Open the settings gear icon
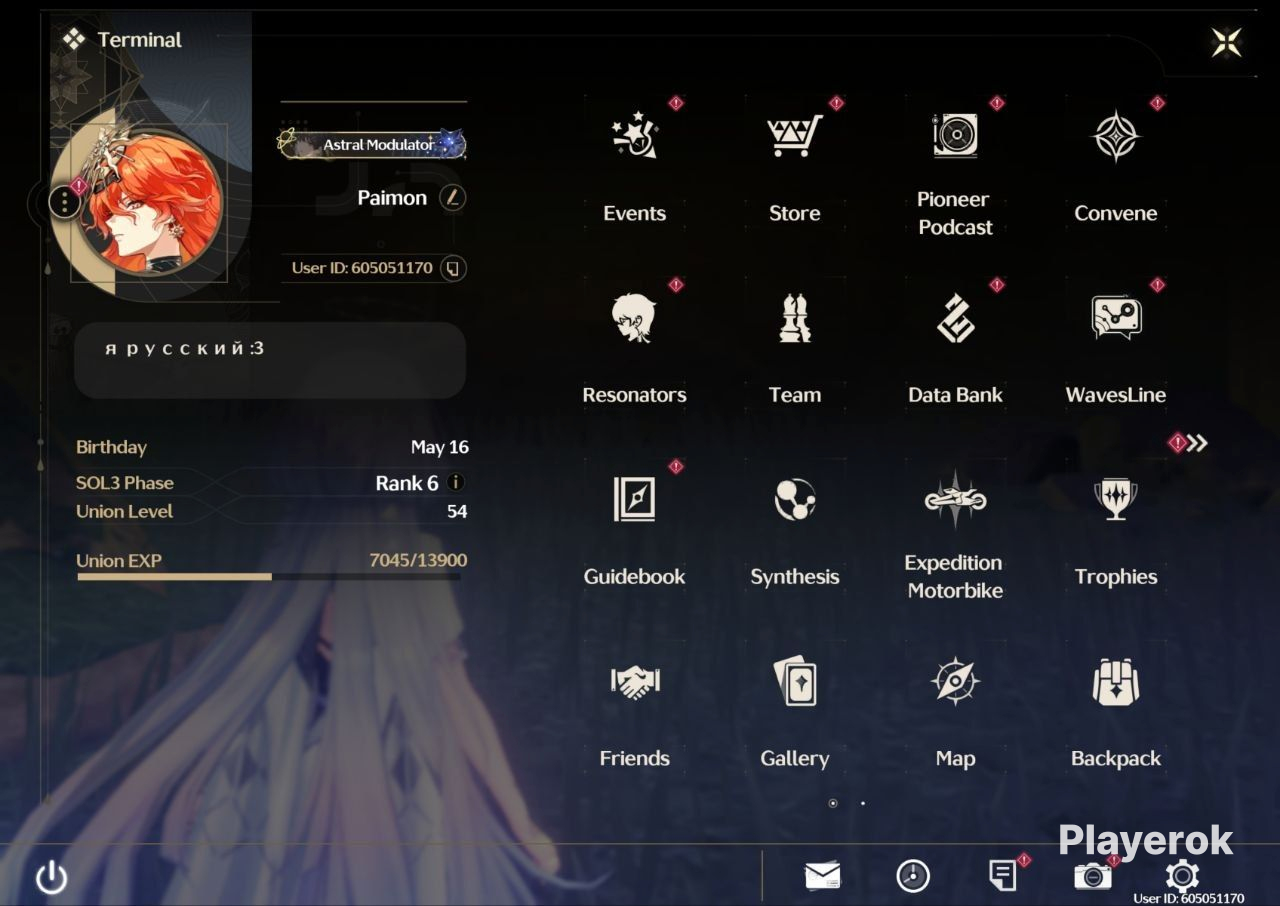Viewport: 1280px width, 906px height. coord(1182,876)
